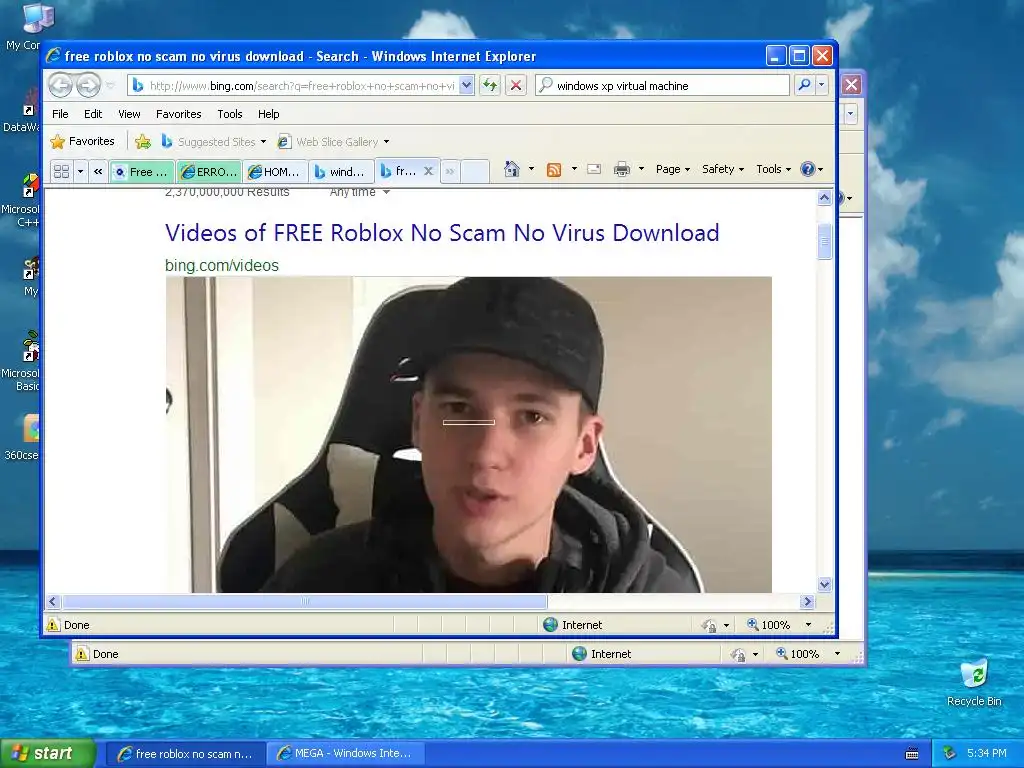This screenshot has width=1024, height=768.
Task: Switch to the 'ERRO...' tab
Action: 209,172
